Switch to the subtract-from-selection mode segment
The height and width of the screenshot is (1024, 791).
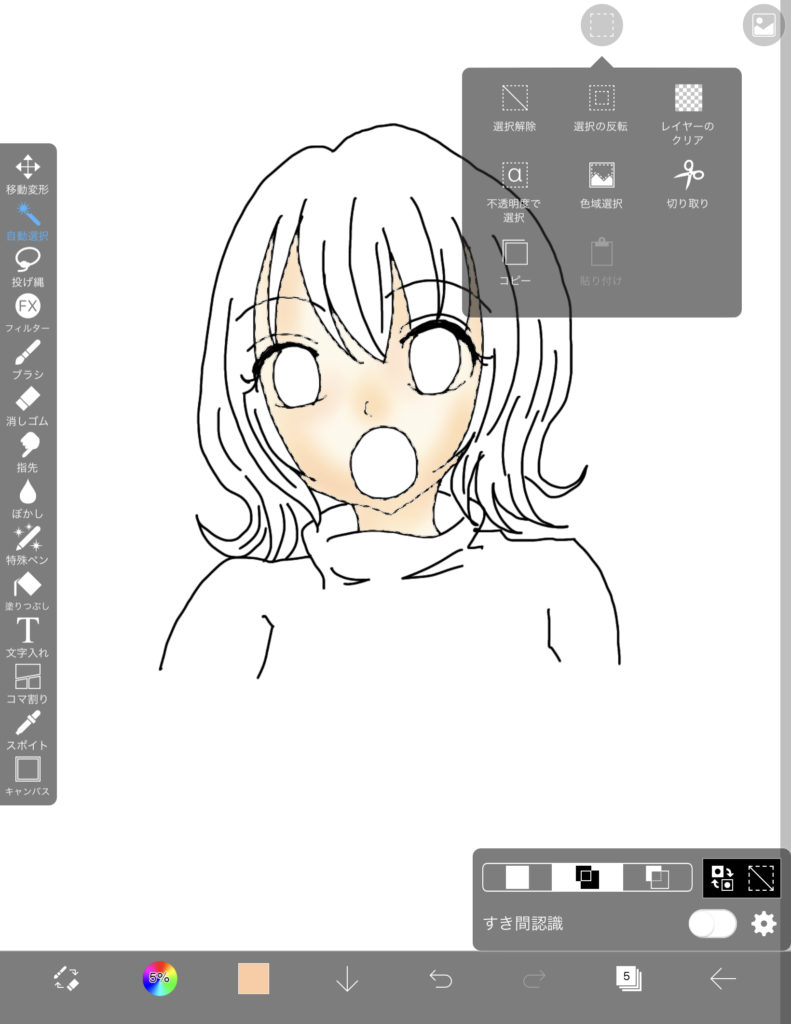click(x=657, y=877)
